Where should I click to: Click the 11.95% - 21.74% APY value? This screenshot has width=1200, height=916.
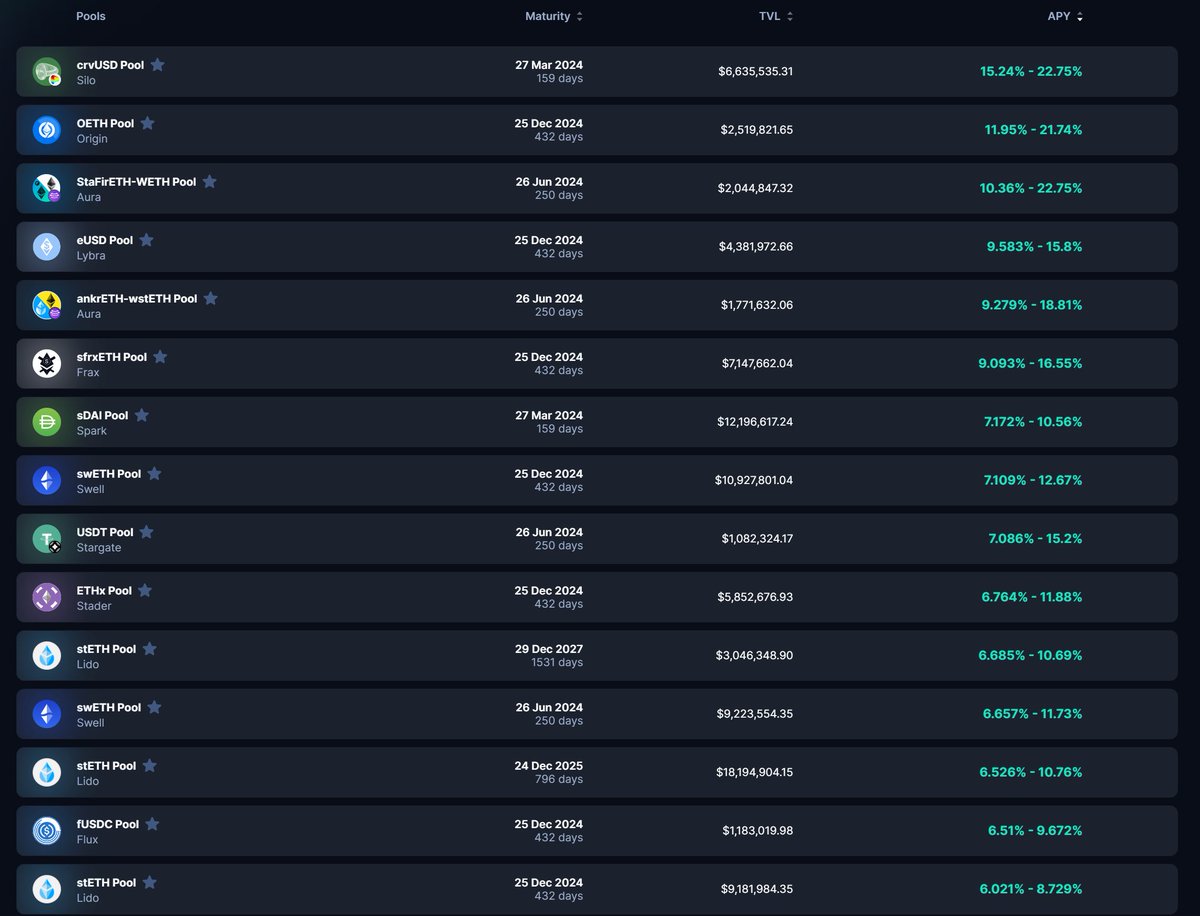pyautogui.click(x=1033, y=130)
